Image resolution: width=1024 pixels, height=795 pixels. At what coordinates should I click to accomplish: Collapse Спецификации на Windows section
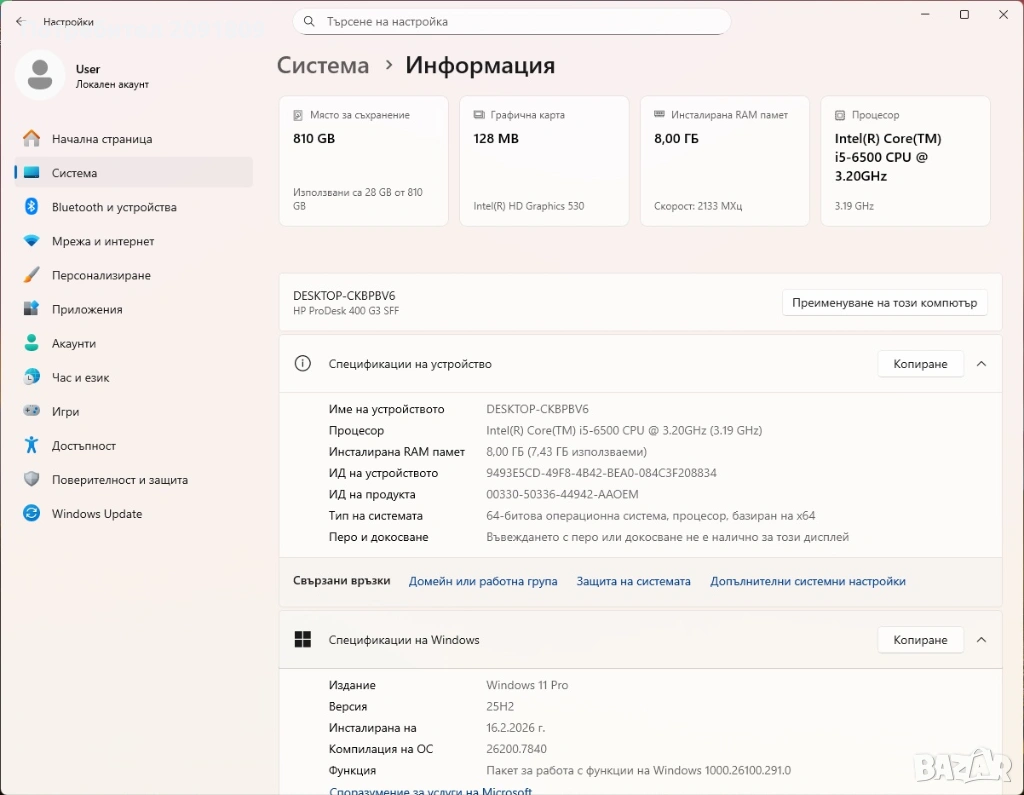point(981,640)
